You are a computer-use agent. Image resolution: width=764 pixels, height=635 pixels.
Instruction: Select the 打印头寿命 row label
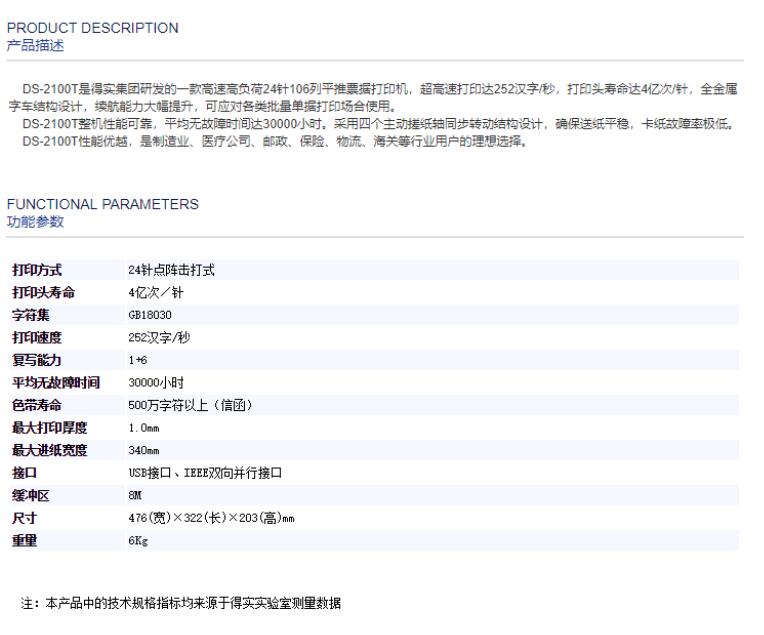[x=42, y=293]
